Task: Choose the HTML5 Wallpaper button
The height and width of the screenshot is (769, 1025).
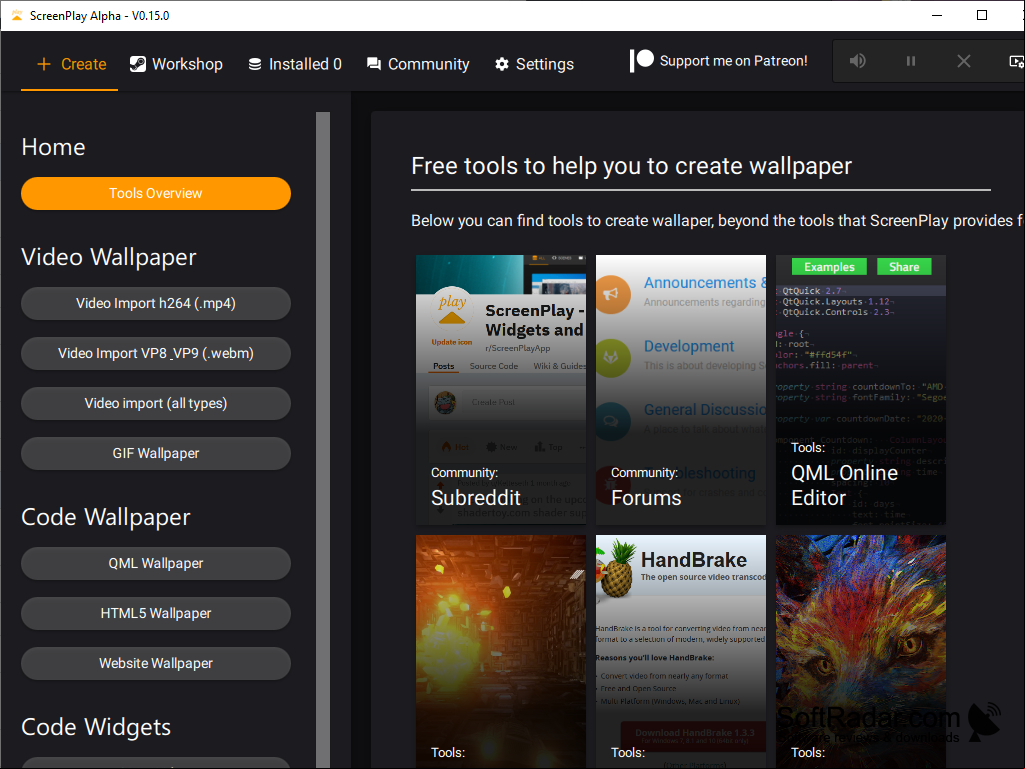Action: click(x=156, y=613)
